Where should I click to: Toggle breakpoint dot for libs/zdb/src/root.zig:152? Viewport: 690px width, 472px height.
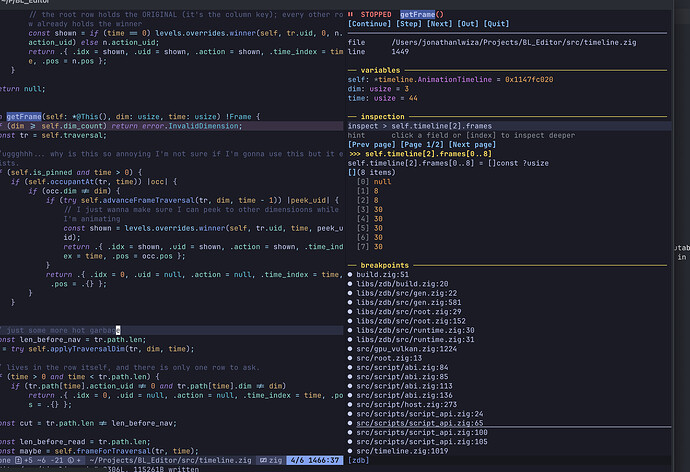[x=350, y=321]
